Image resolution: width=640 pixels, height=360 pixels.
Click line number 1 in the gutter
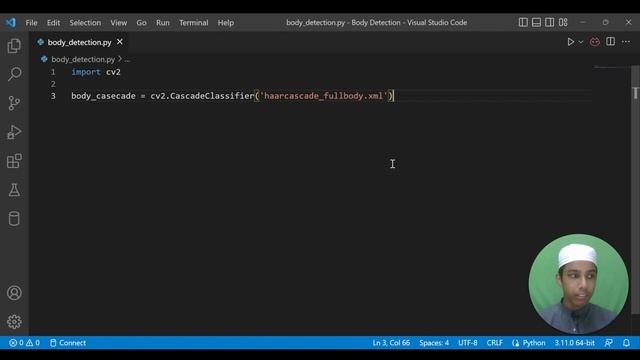point(53,72)
